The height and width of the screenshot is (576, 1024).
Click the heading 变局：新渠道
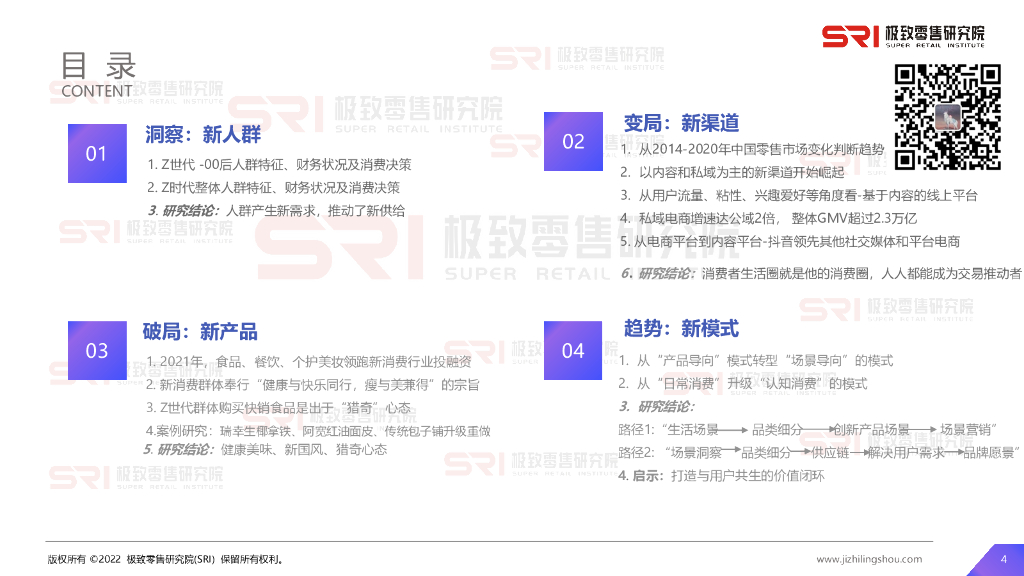(681, 123)
